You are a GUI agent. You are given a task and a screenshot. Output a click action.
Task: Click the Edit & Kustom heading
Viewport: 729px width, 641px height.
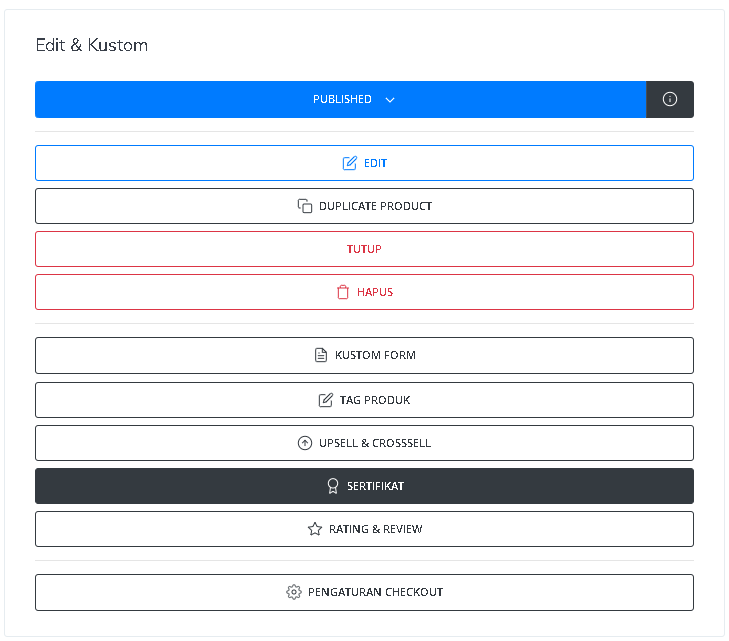[92, 45]
